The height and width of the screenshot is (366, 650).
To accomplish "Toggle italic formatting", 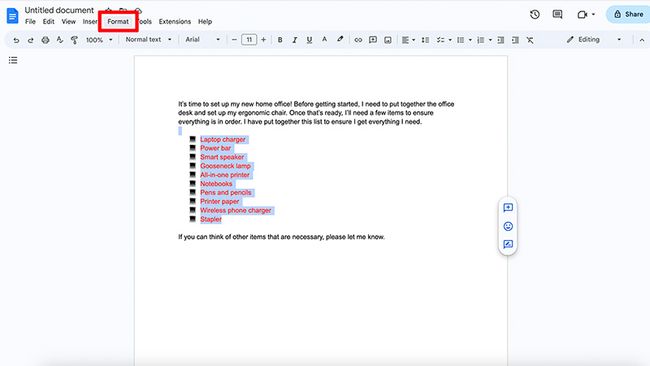I will coord(294,40).
